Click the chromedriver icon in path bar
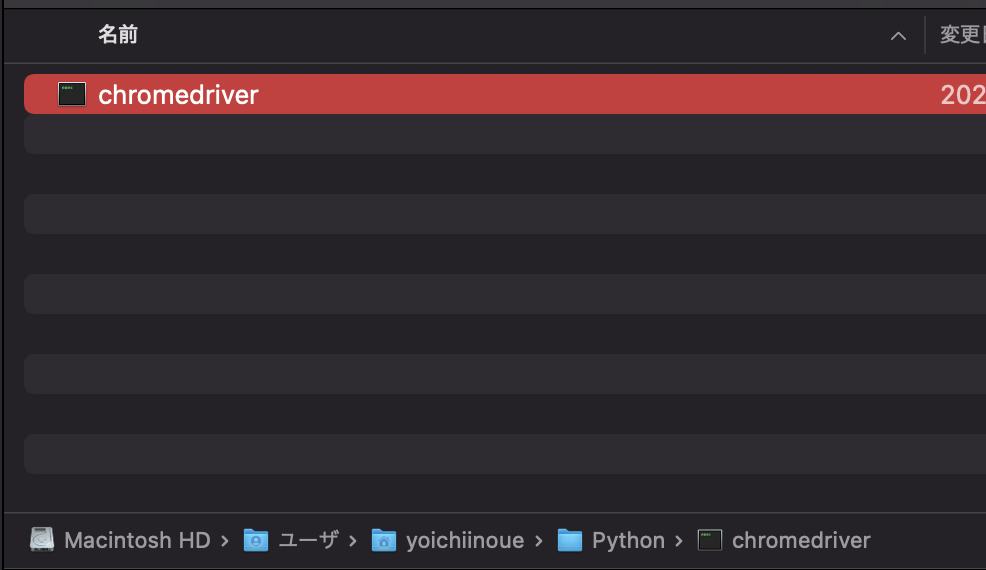This screenshot has height=570, width=986. click(710, 540)
